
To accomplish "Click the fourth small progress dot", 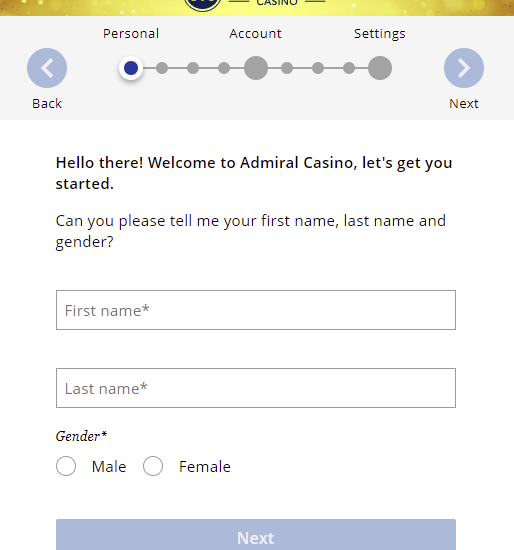I will (224, 68).
